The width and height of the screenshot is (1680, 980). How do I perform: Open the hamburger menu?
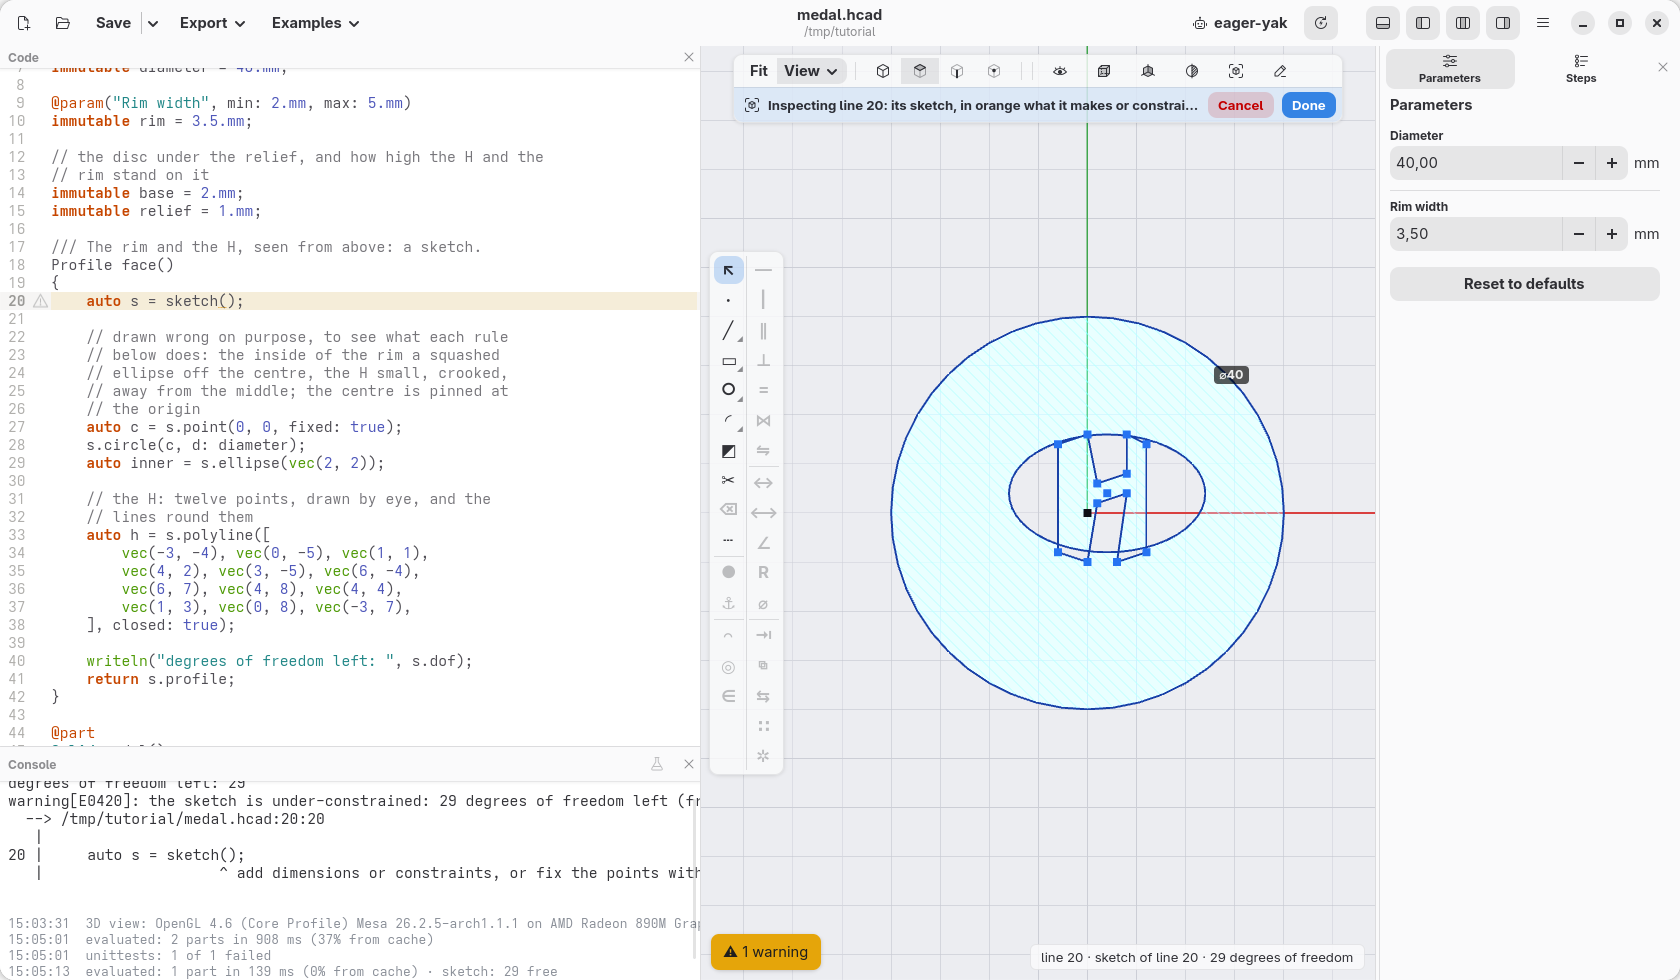(1543, 23)
